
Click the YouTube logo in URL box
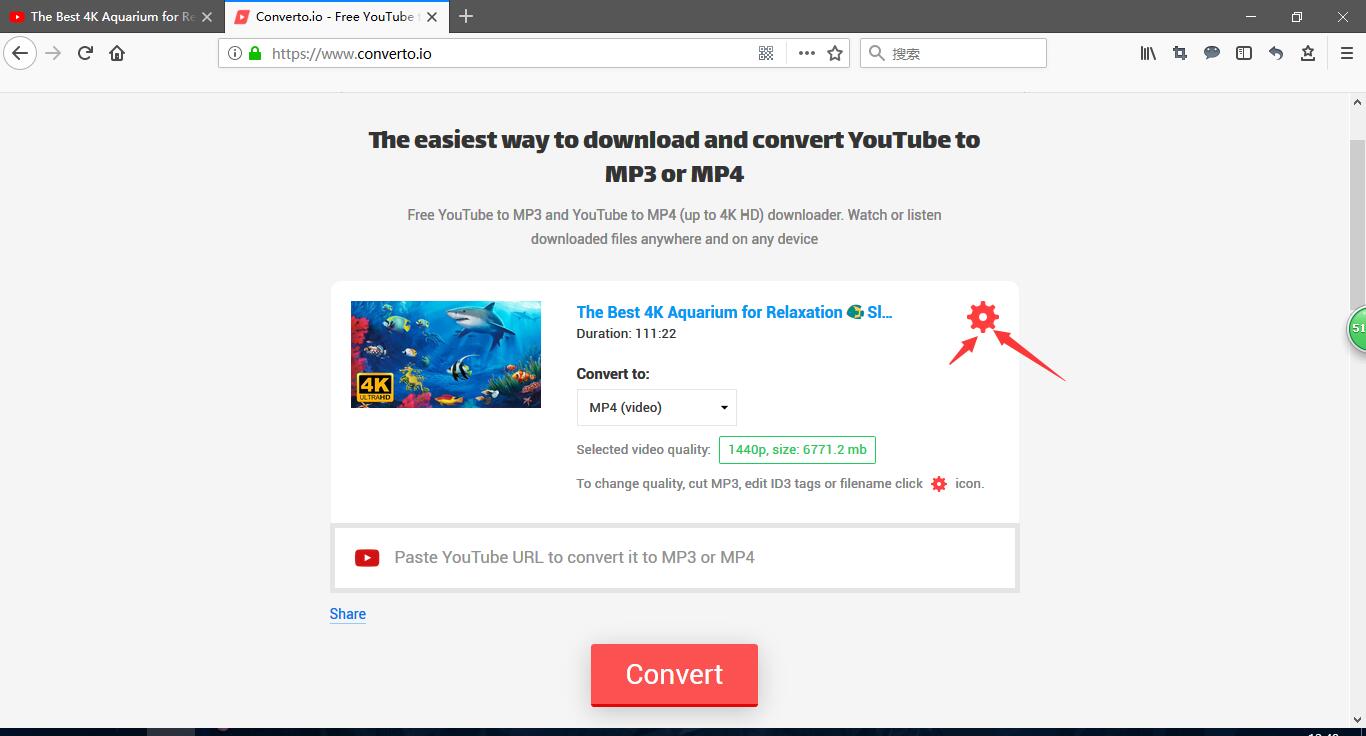pos(367,558)
